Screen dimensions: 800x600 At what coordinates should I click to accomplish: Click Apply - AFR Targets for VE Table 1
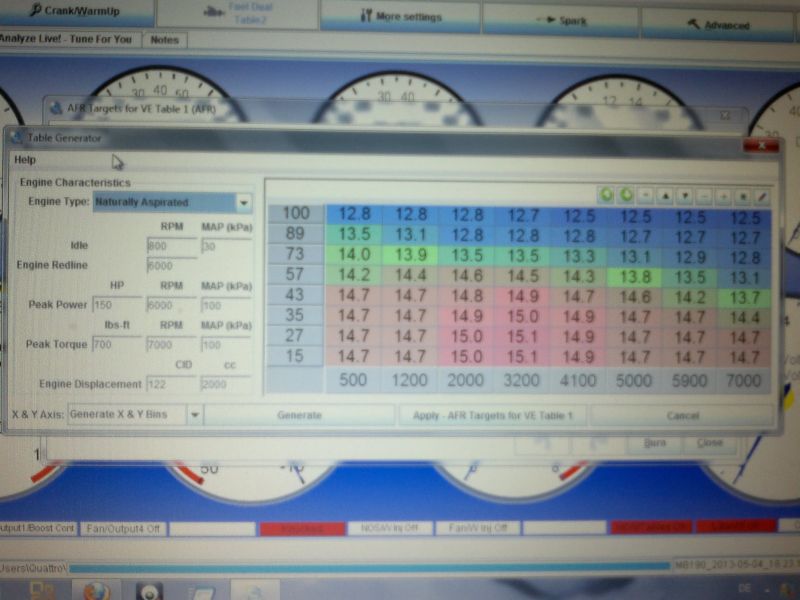(x=492, y=415)
